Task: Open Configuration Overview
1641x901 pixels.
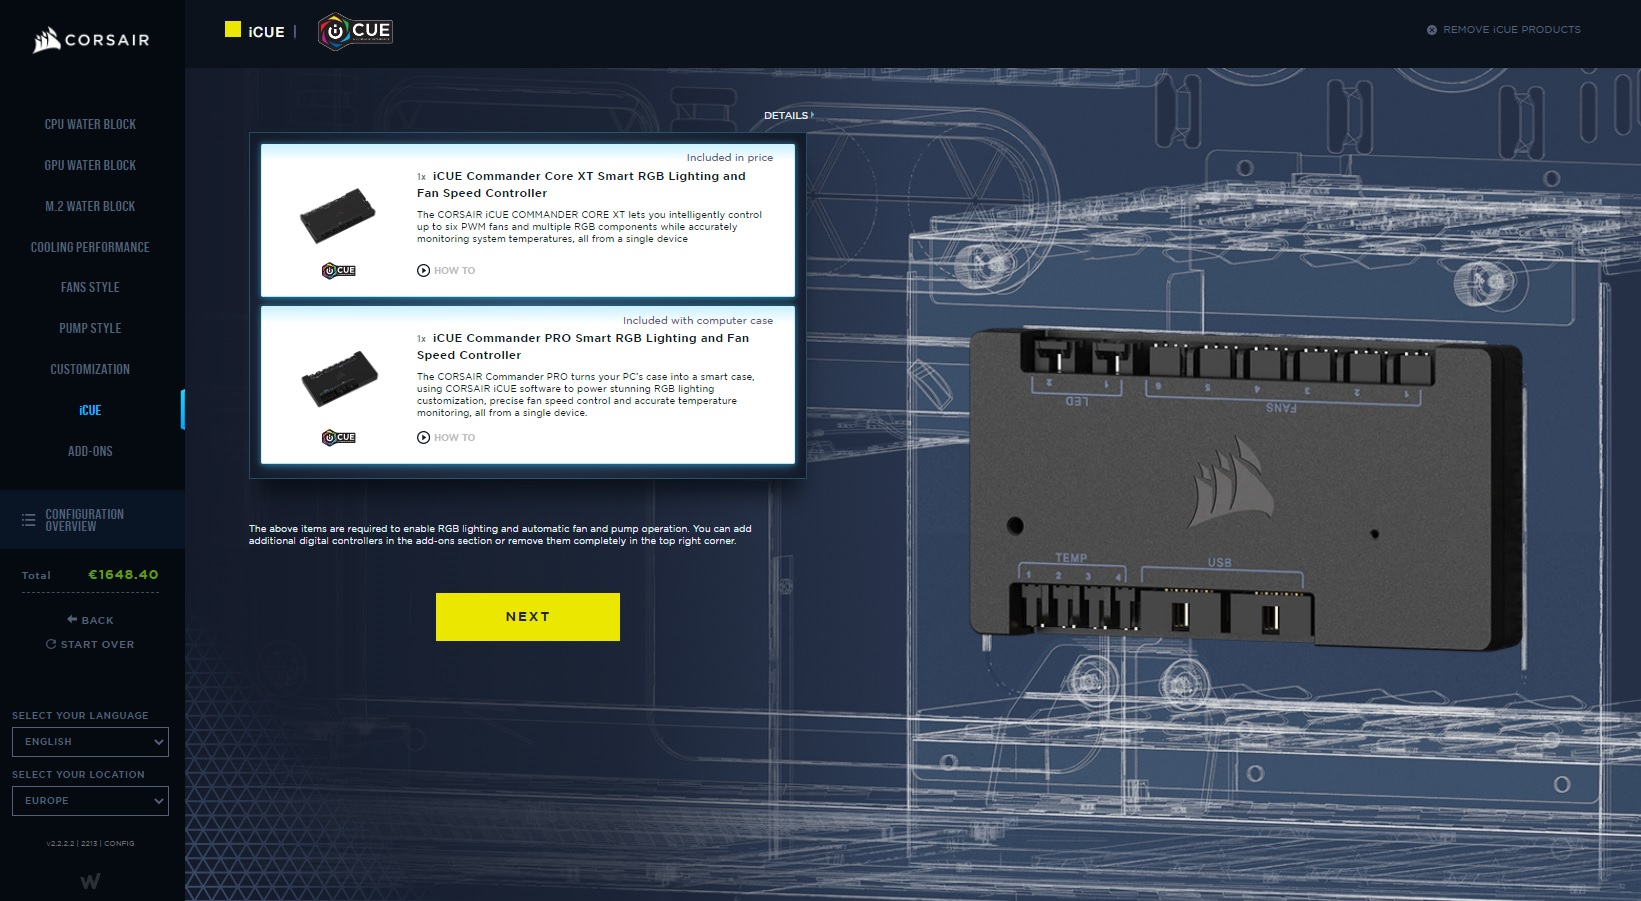Action: tap(92, 520)
